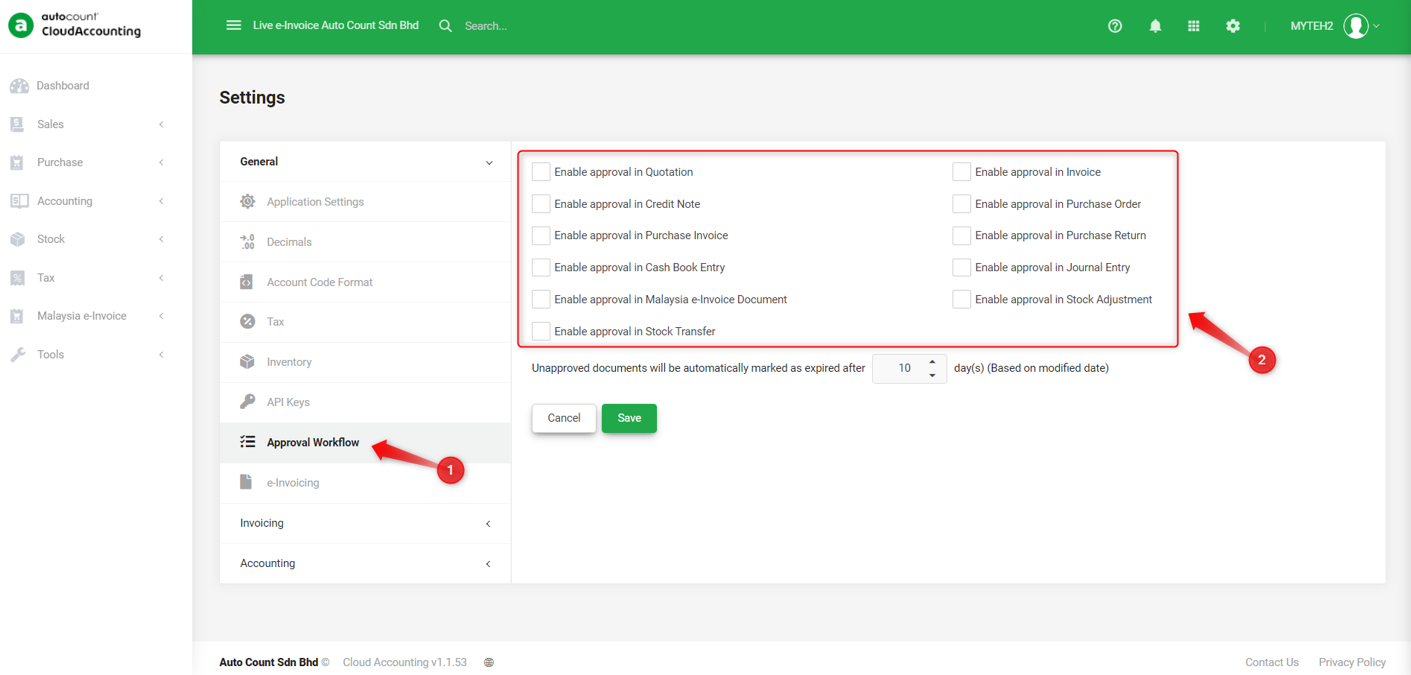1411x675 pixels.
Task: Click the Accounting icon in the sidebar
Action: coord(19,201)
